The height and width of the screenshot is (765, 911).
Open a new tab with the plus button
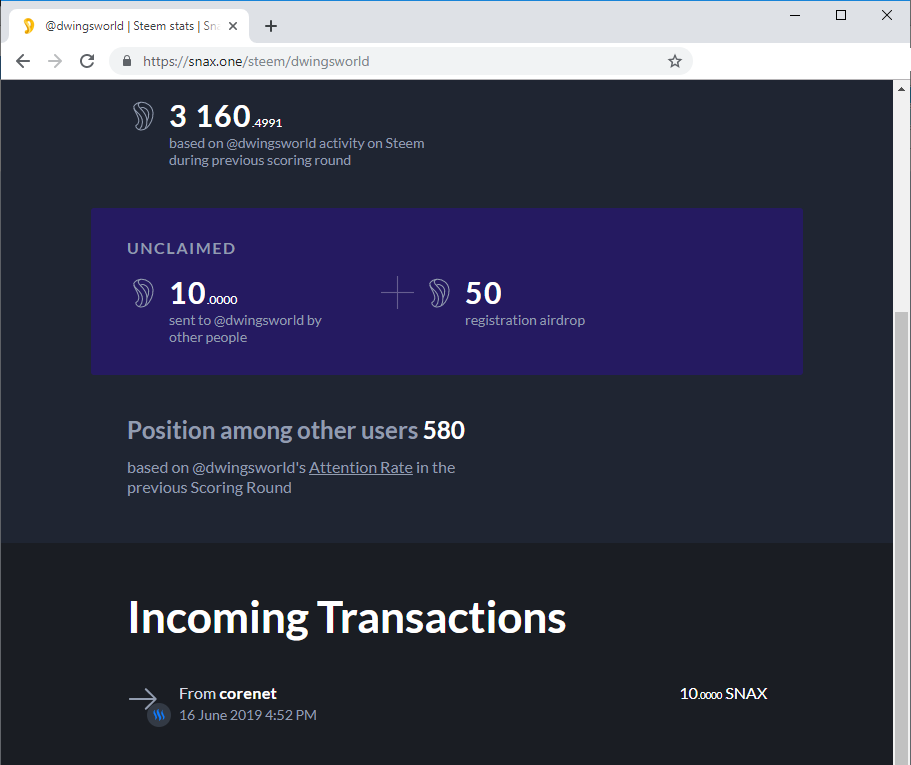pos(271,26)
